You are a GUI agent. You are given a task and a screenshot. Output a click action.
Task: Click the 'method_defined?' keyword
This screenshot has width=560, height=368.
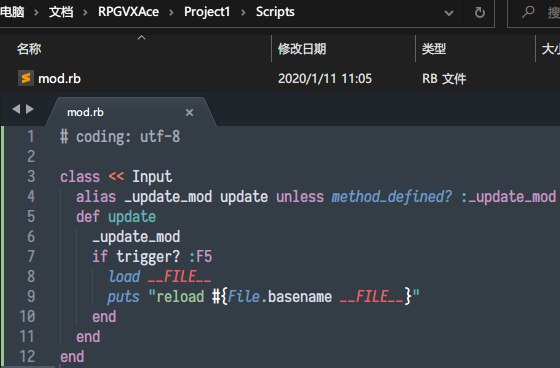click(392, 197)
